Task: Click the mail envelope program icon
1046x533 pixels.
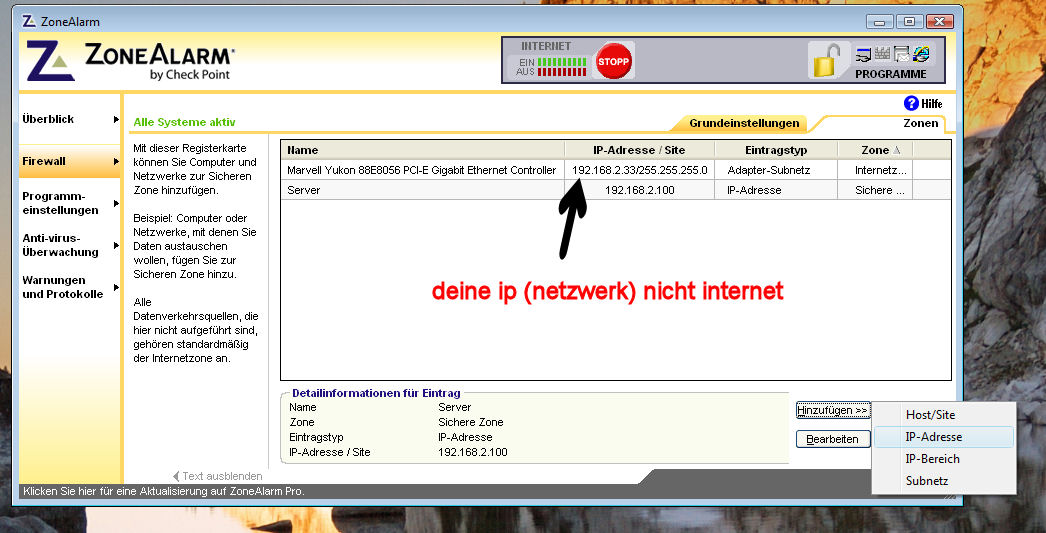Action: 902,53
